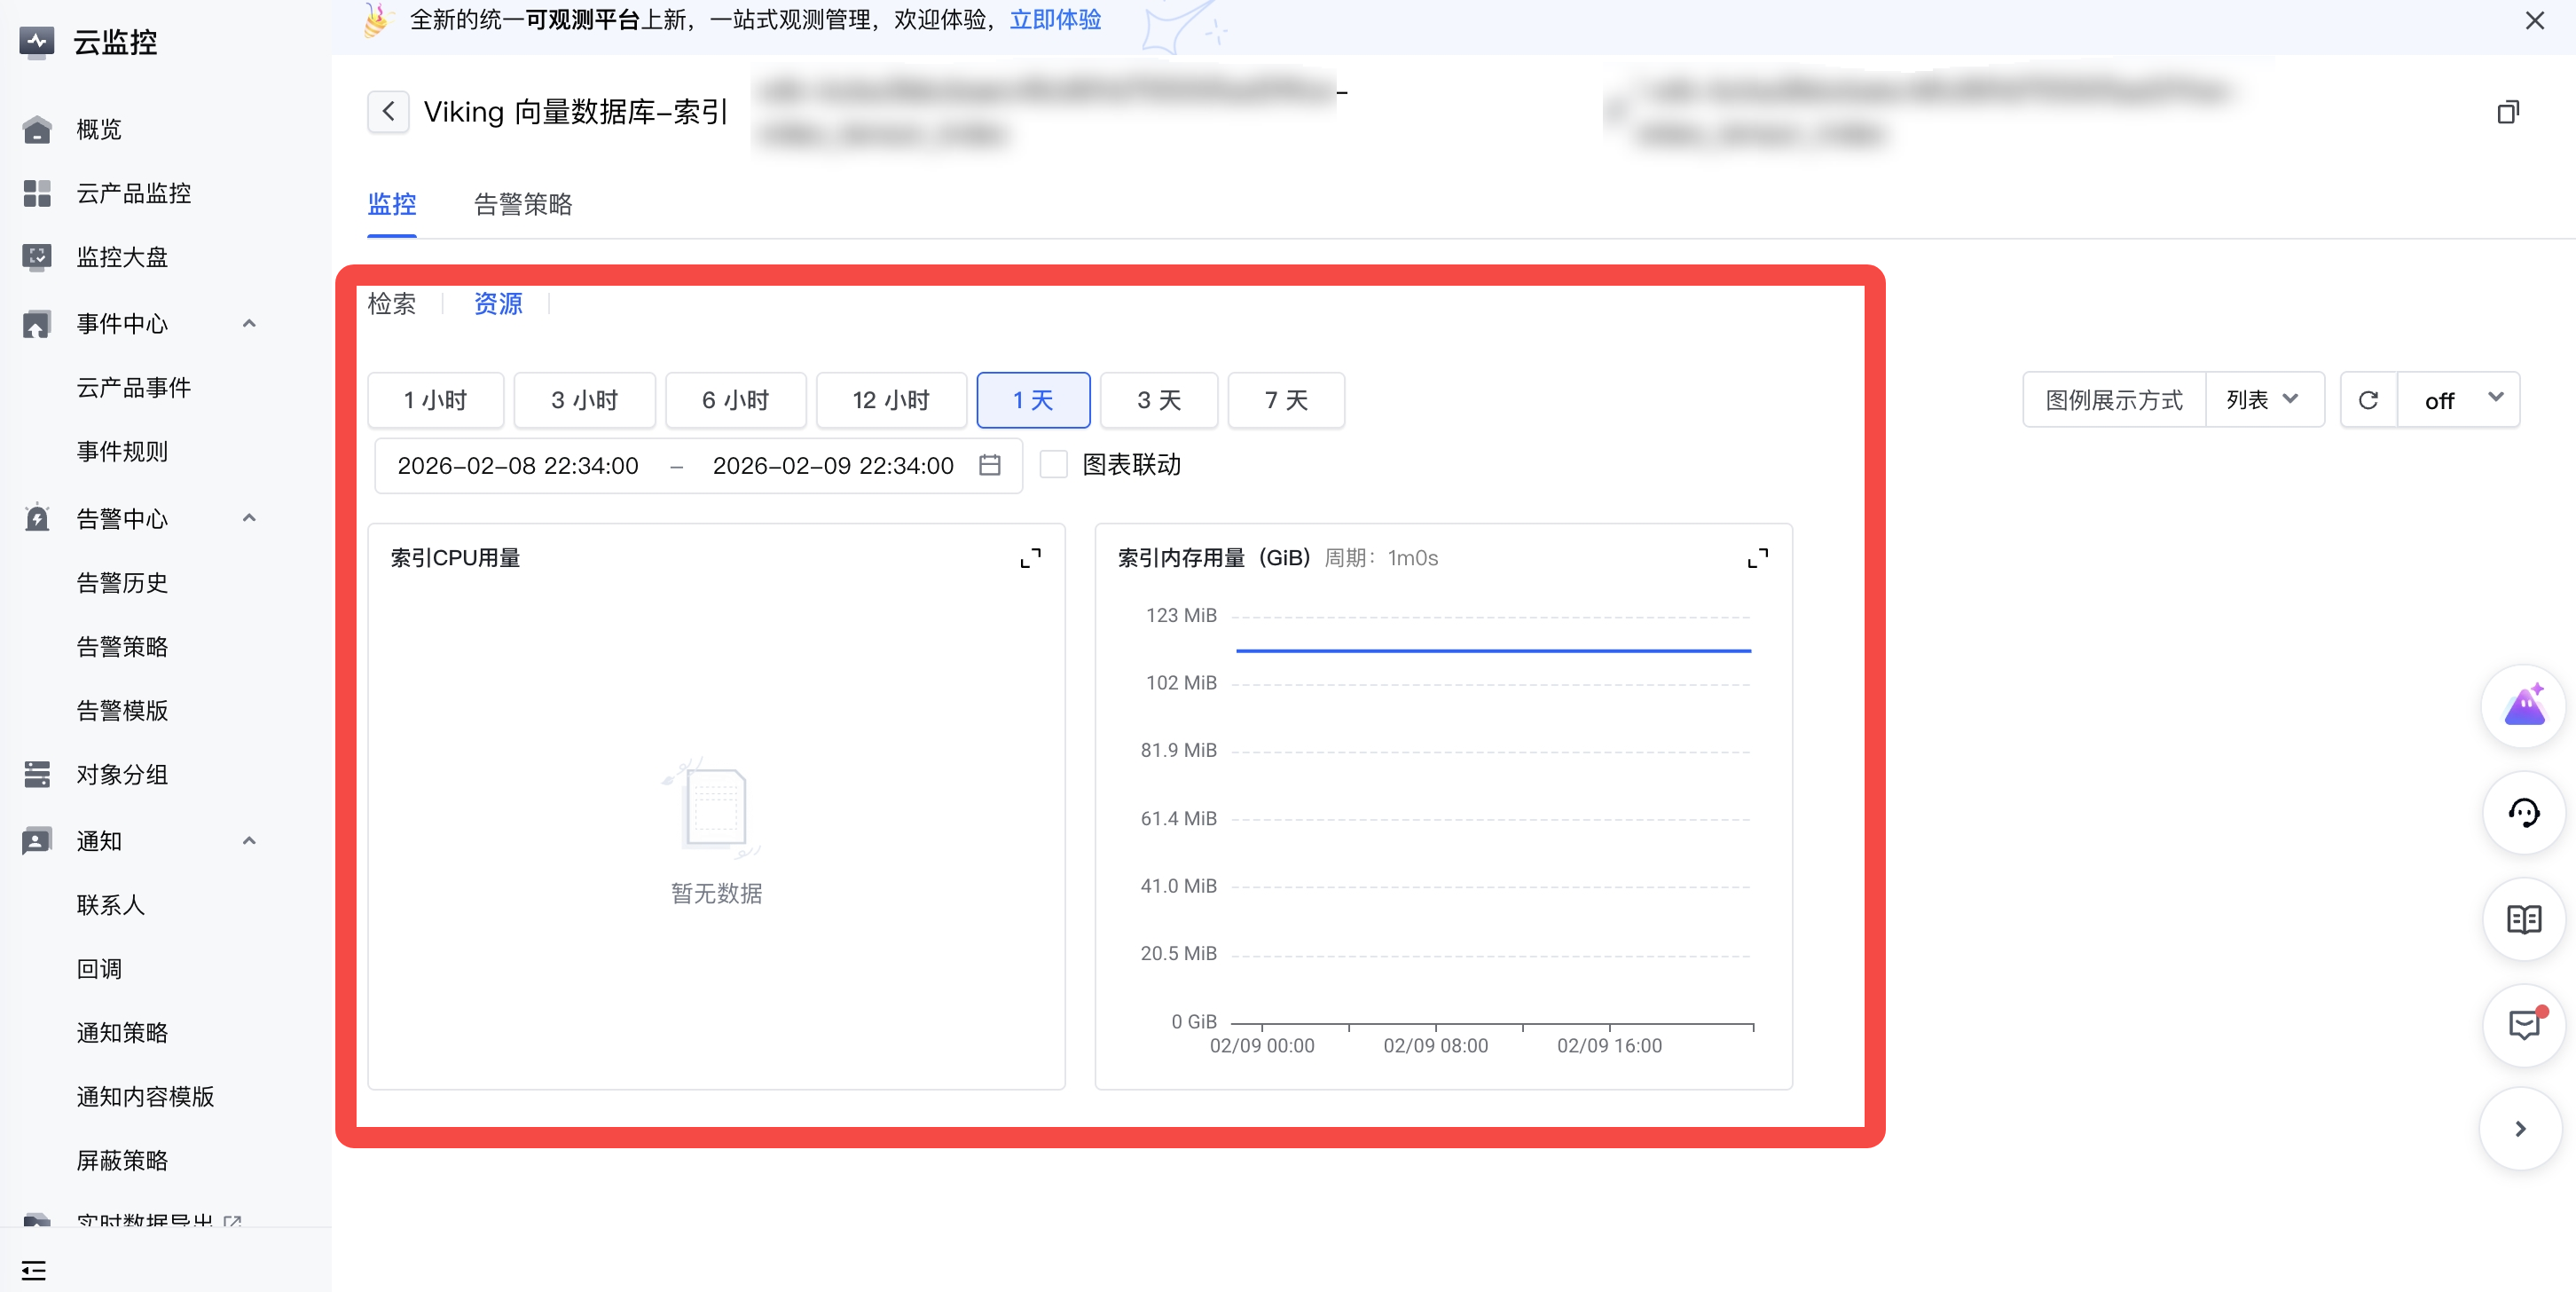2576x1292 pixels.
Task: Open the off auto-refresh dropdown
Action: click(2459, 400)
